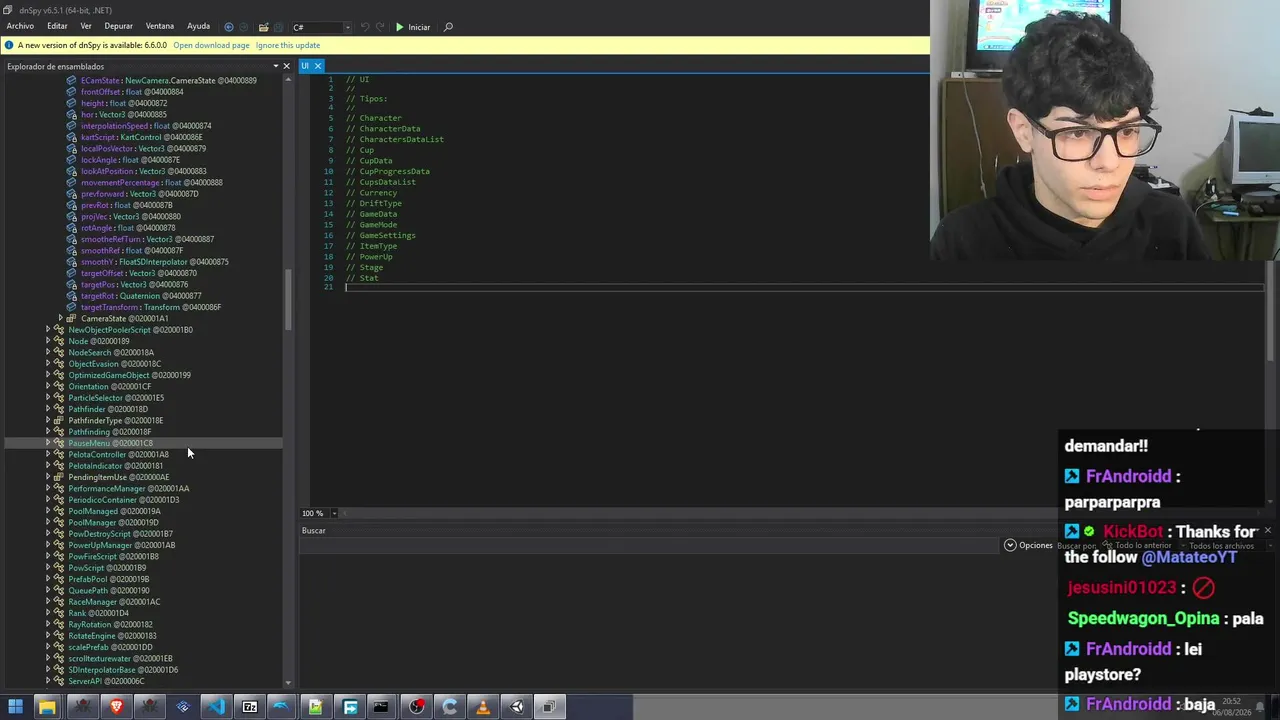Click the Buscar search input field
This screenshot has height=720, width=1280.
pos(650,545)
